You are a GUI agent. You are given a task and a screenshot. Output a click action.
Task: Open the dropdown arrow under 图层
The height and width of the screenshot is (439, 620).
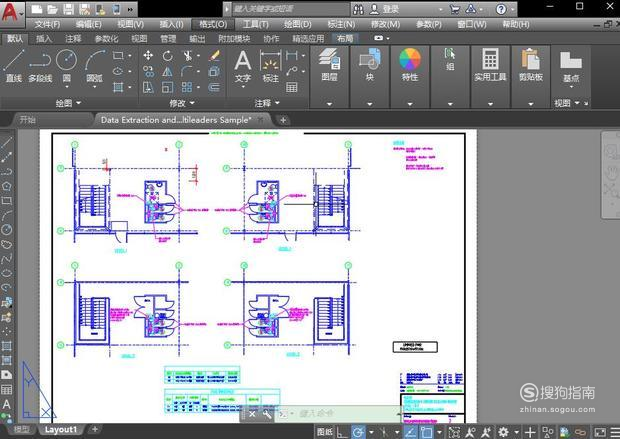(329, 104)
